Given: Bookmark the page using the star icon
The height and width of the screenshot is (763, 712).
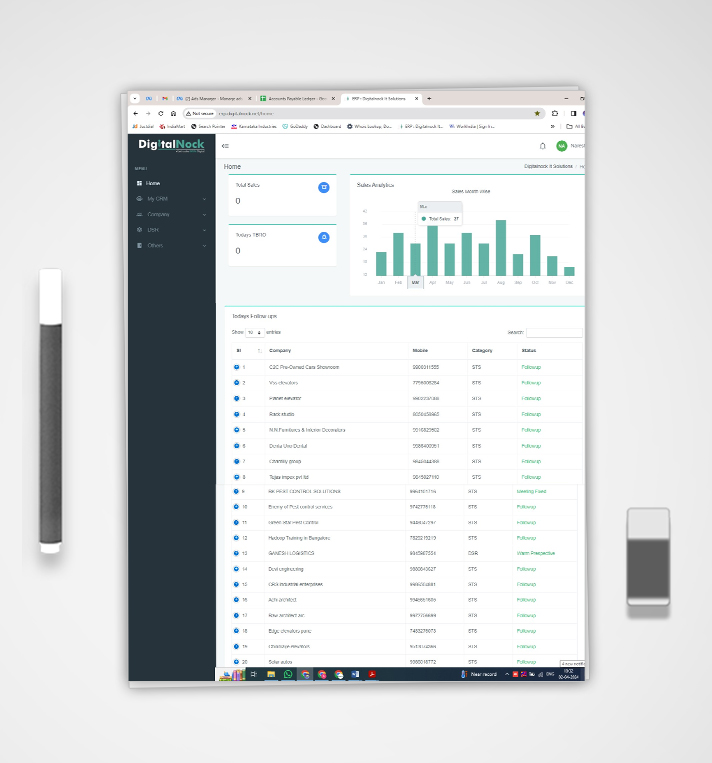Looking at the screenshot, I should [537, 113].
